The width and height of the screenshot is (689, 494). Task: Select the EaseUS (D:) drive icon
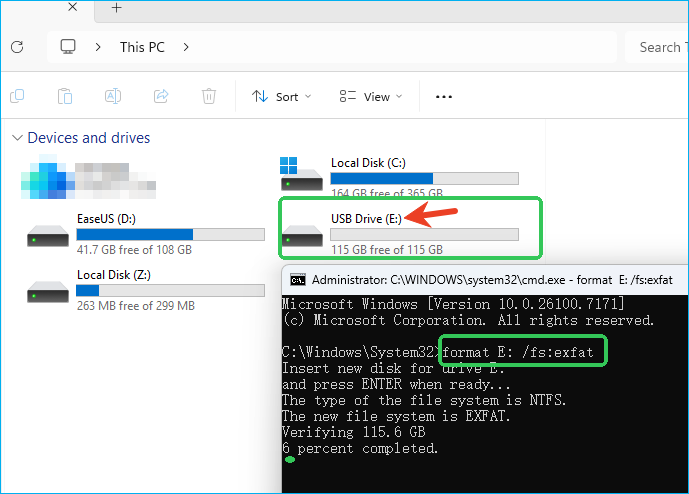click(48, 235)
